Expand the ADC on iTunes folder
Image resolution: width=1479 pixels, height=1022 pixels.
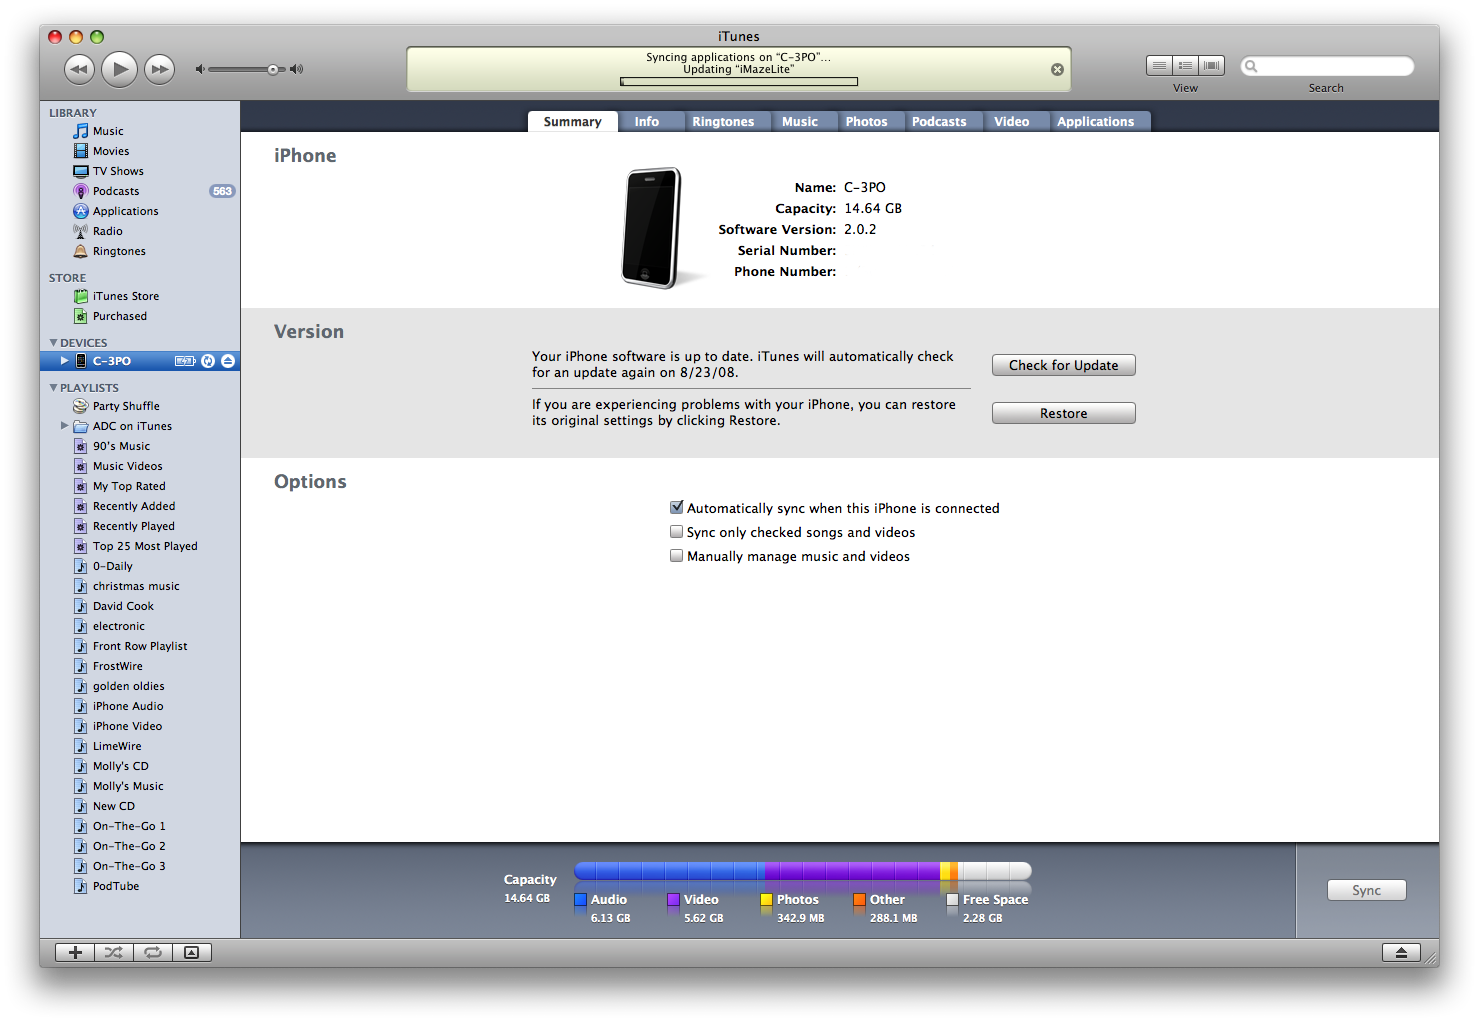point(64,426)
